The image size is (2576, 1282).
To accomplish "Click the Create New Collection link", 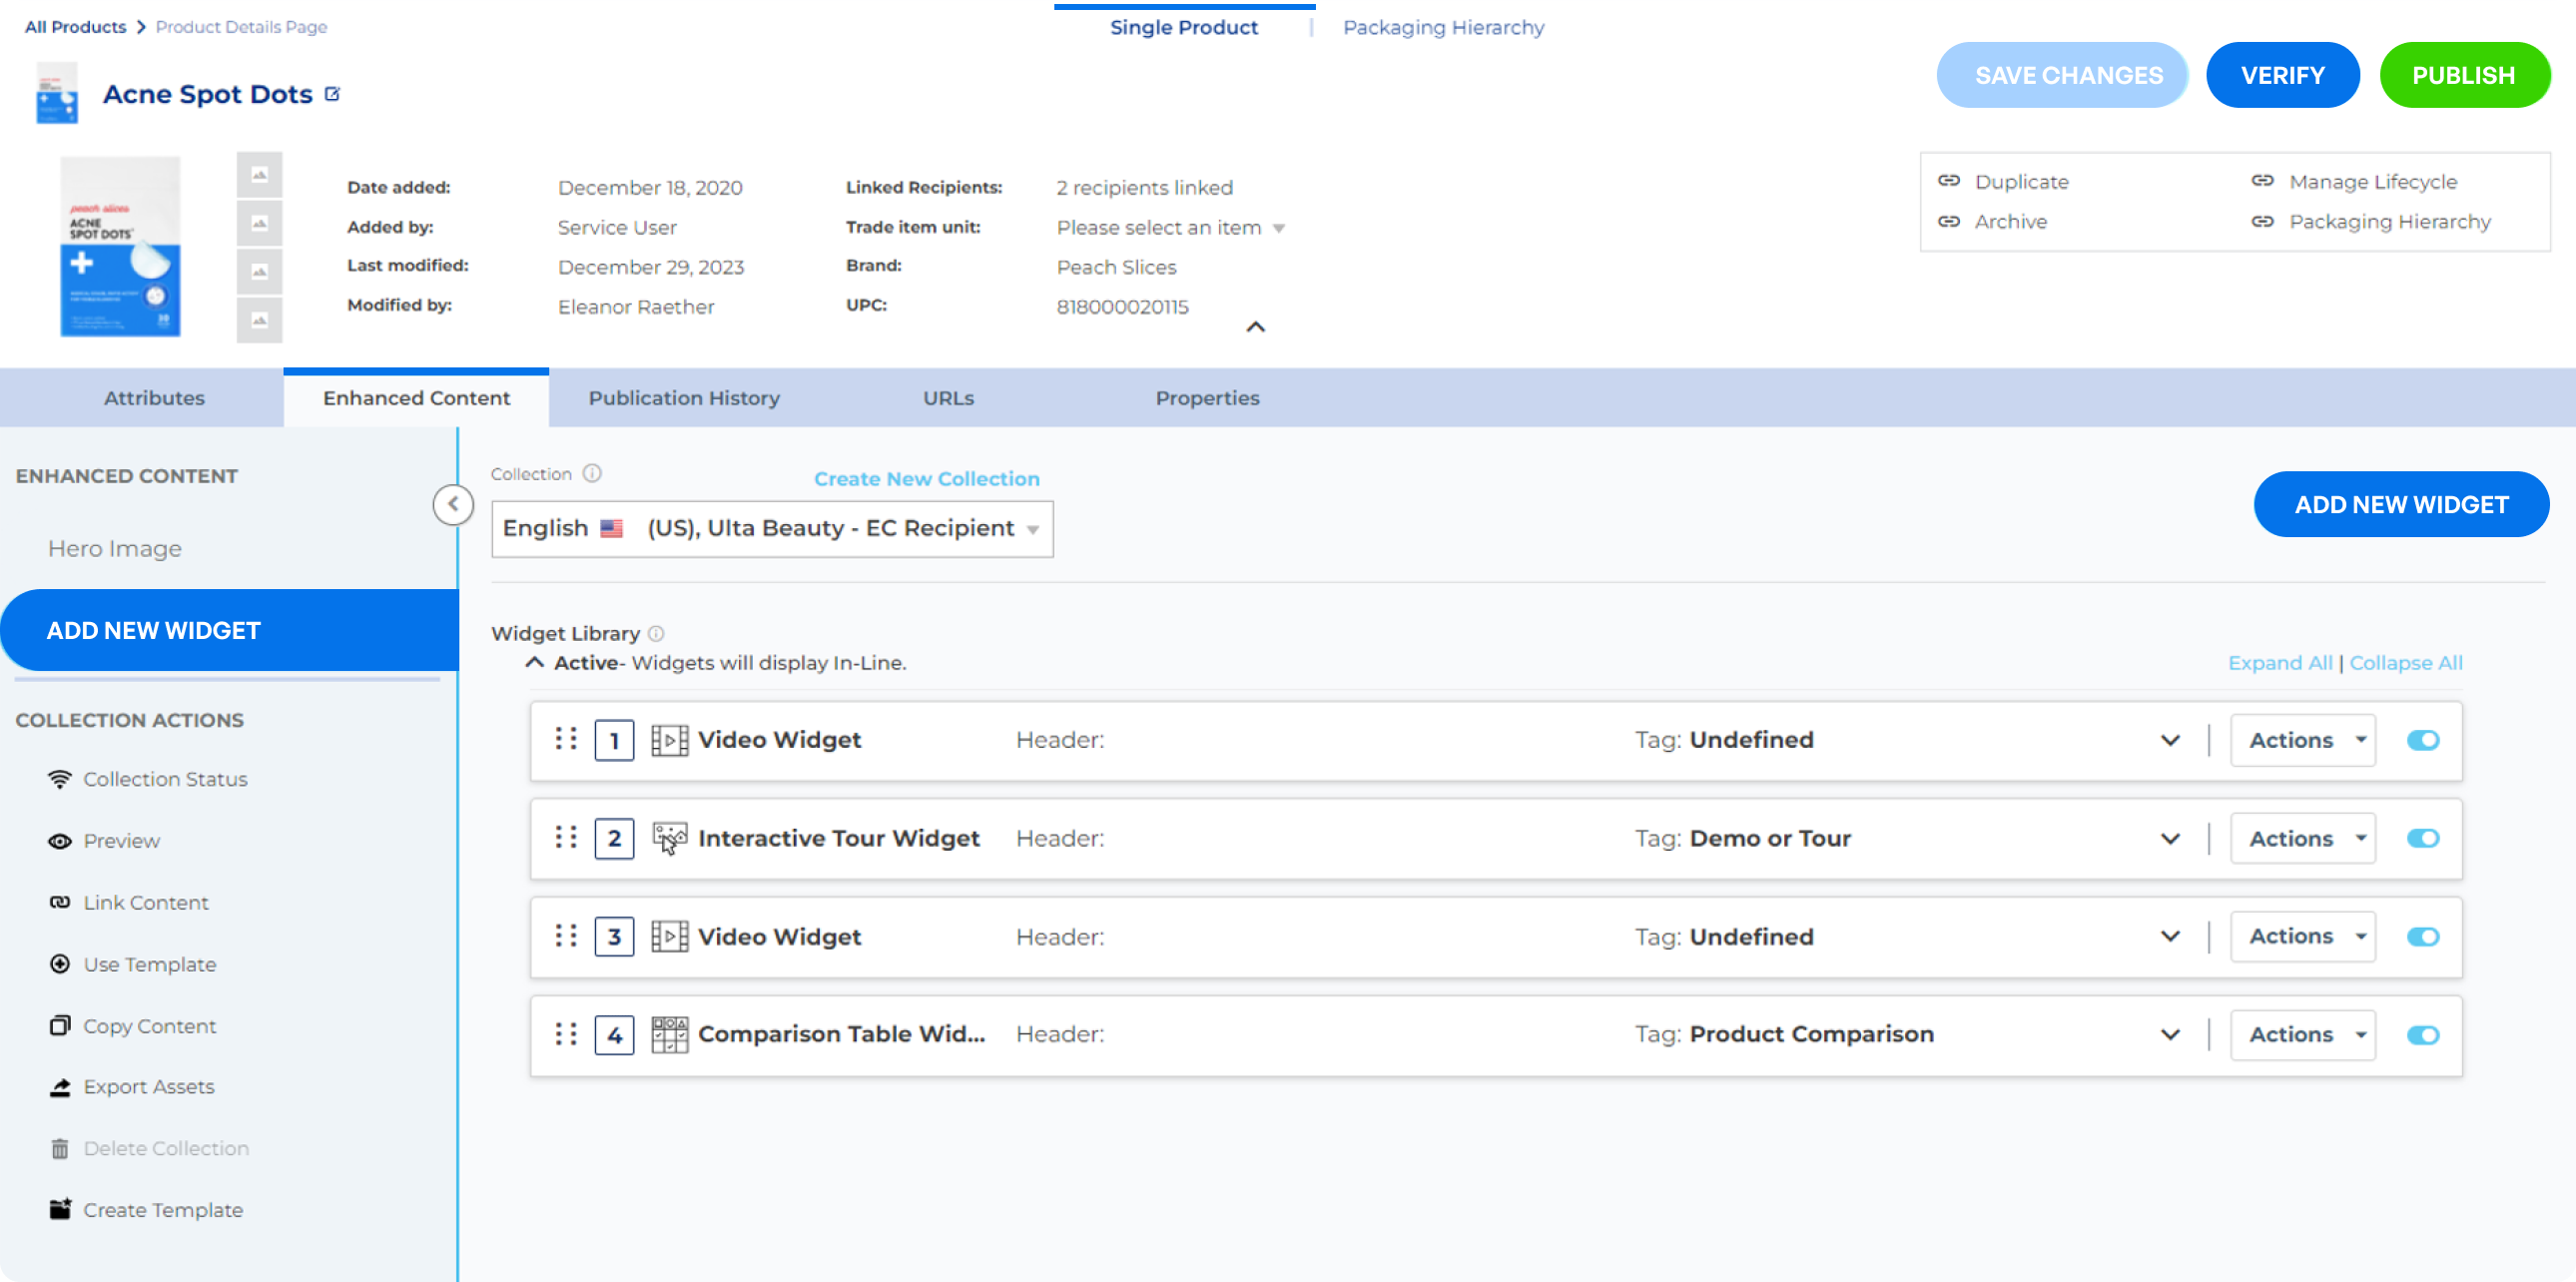I will (x=926, y=479).
